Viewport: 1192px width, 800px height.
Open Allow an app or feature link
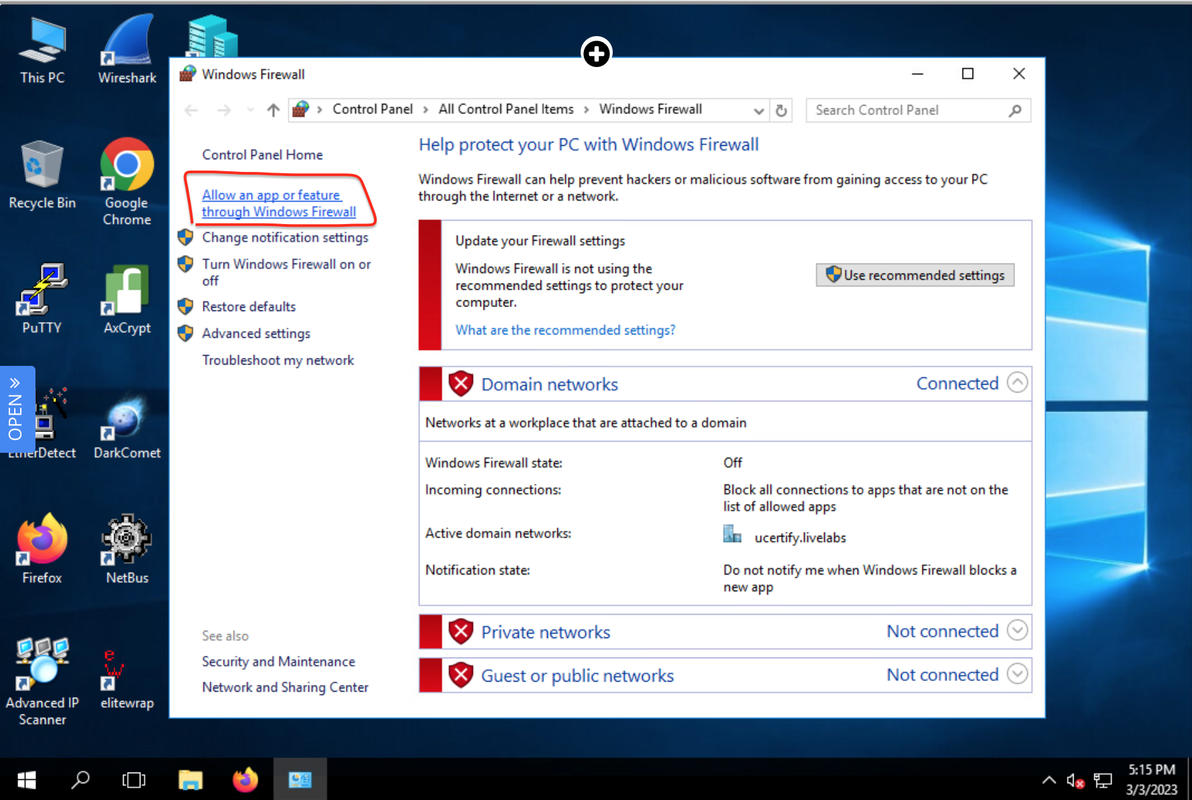coord(279,203)
